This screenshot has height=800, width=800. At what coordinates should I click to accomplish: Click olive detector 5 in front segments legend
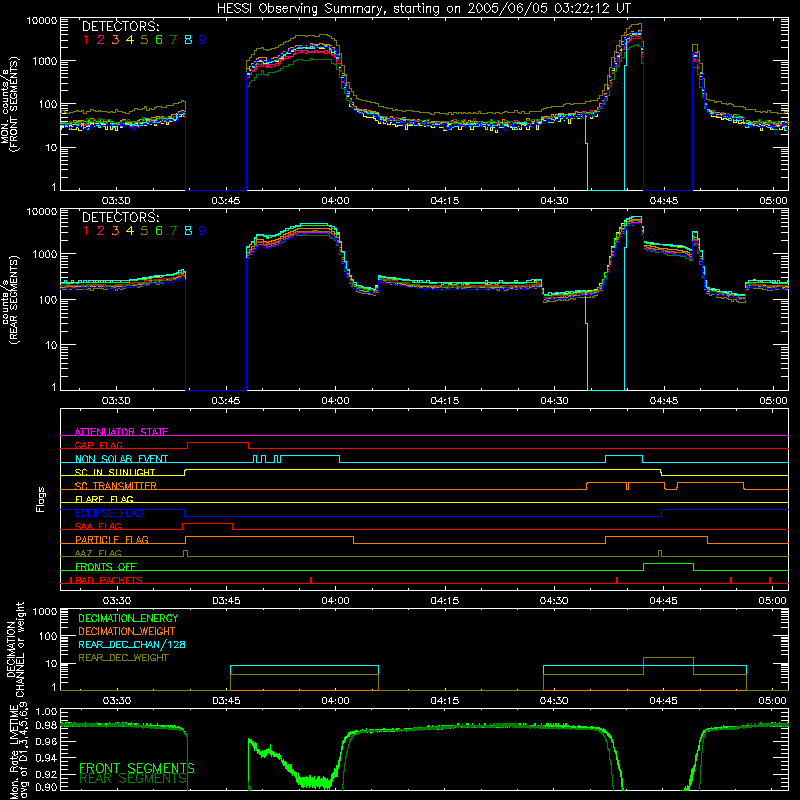[144, 40]
